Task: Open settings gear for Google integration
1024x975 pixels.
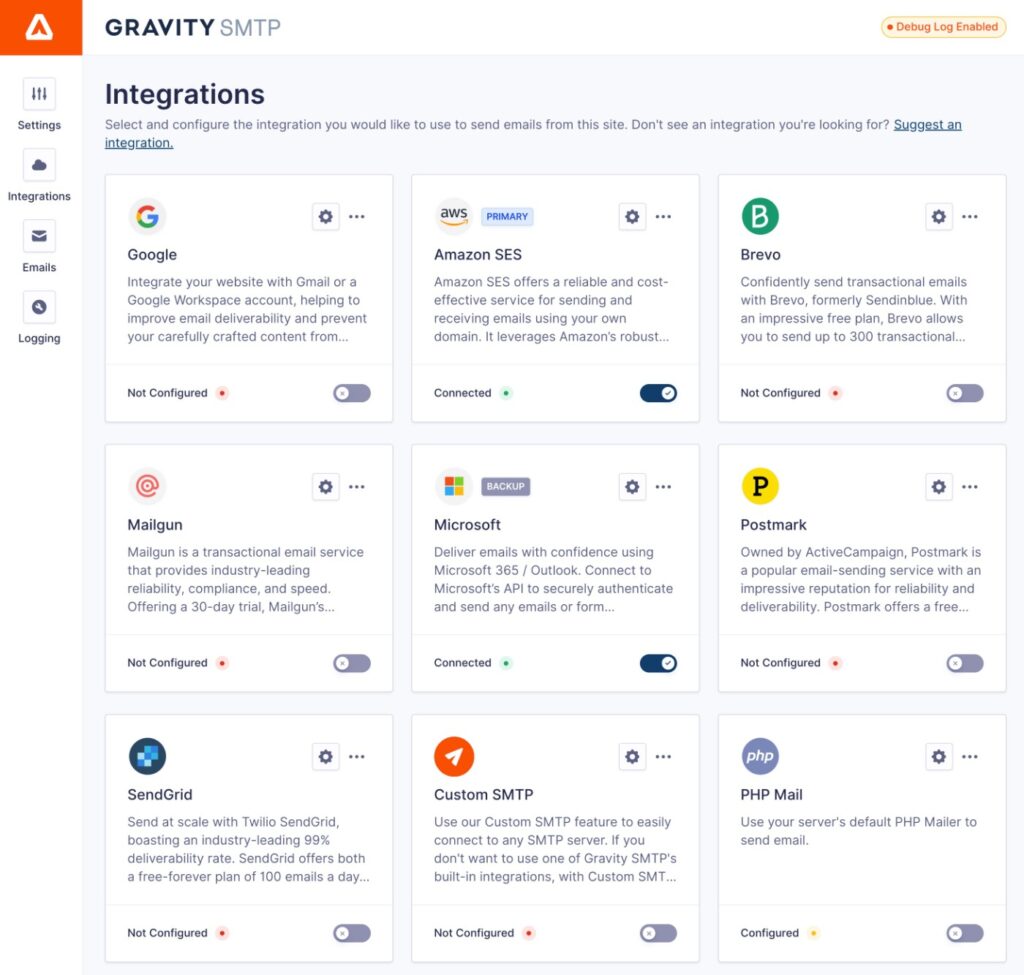Action: click(x=325, y=217)
